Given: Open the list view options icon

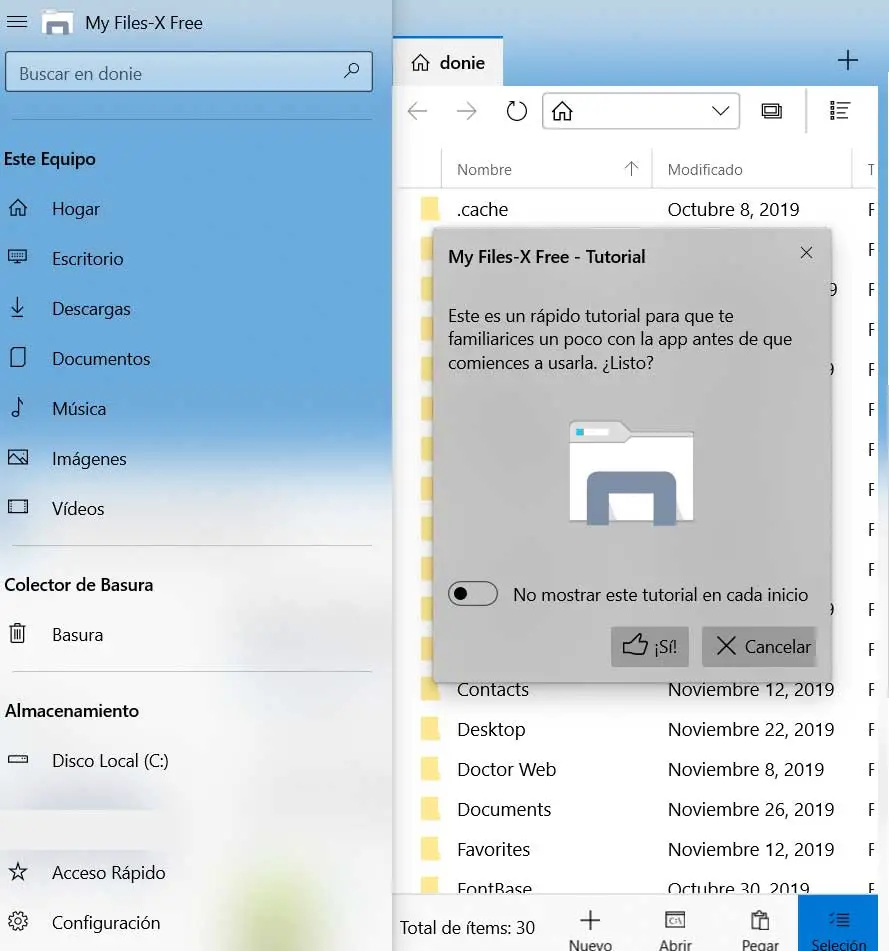Looking at the screenshot, I should 840,110.
